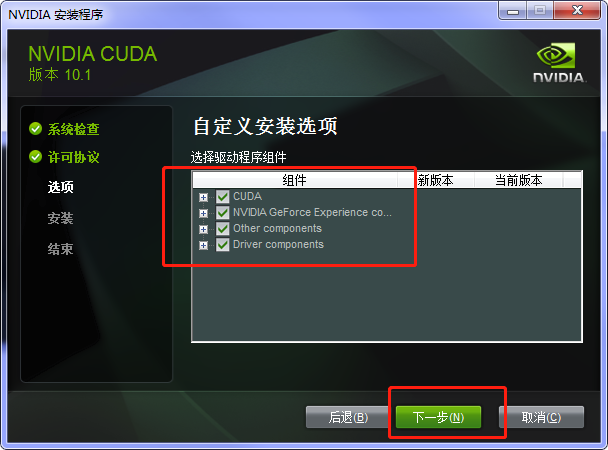The width and height of the screenshot is (608, 450).
Task: Uncheck the CUDA component checkbox
Action: click(x=223, y=197)
